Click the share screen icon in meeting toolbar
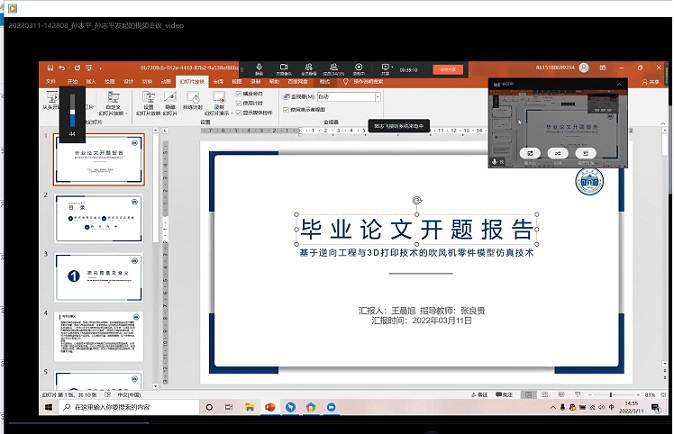The image size is (674, 434). (x=385, y=69)
